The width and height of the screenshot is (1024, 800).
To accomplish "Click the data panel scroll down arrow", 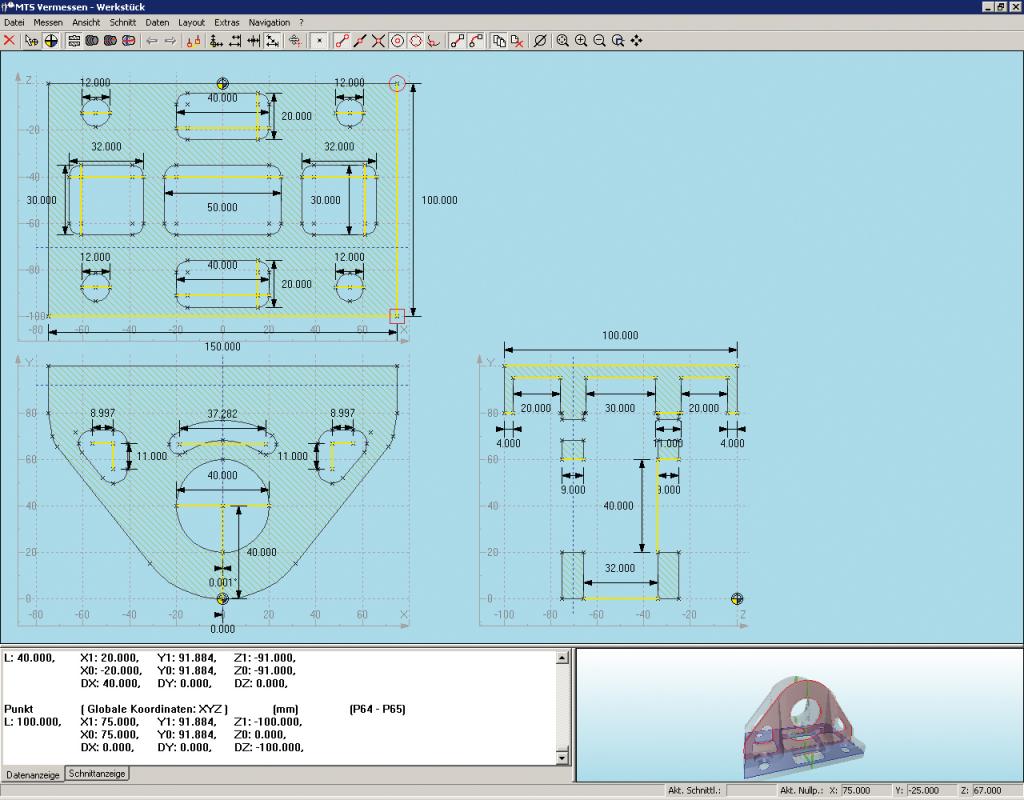I will pos(562,758).
